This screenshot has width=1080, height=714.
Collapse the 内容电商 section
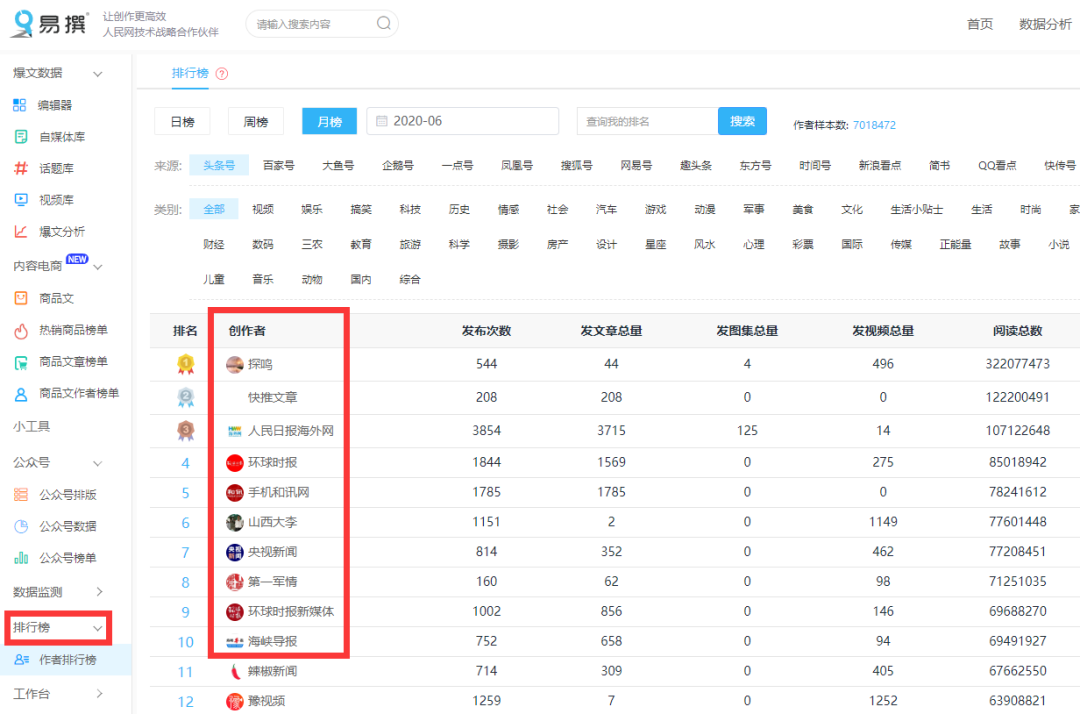point(98,266)
